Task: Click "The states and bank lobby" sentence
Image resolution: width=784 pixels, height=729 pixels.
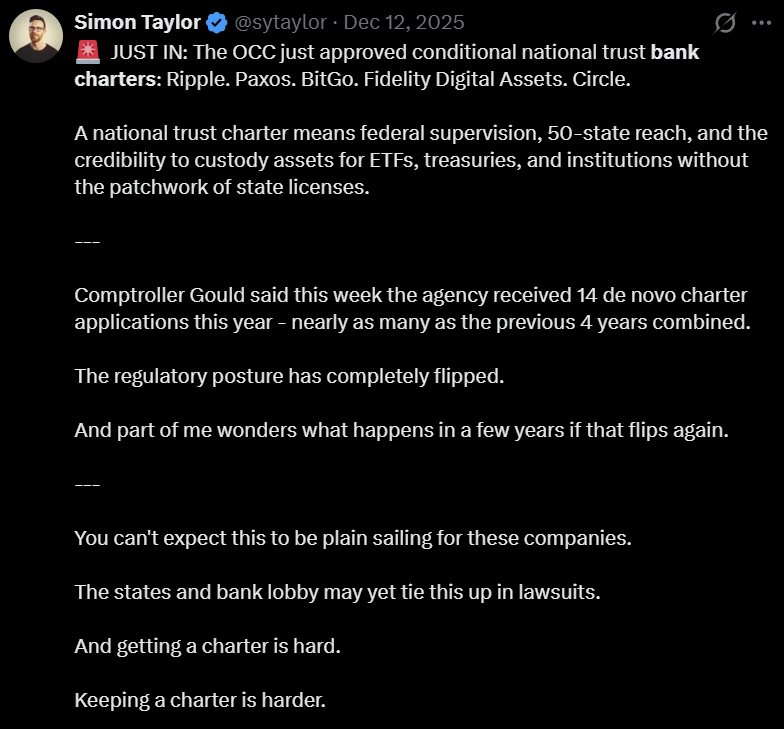Action: 337,591
